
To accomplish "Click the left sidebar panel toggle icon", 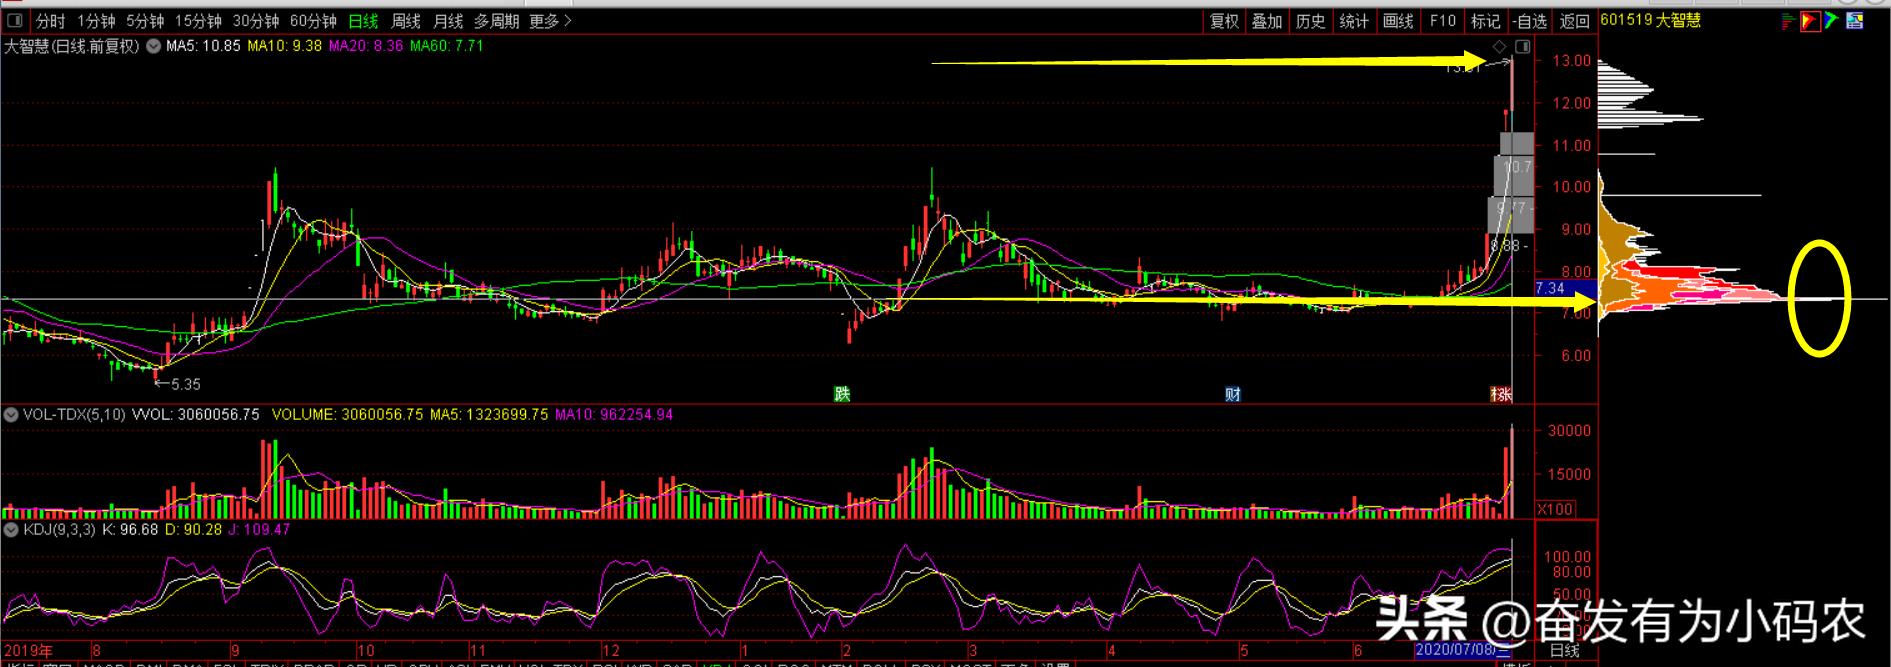I will 15,21.
